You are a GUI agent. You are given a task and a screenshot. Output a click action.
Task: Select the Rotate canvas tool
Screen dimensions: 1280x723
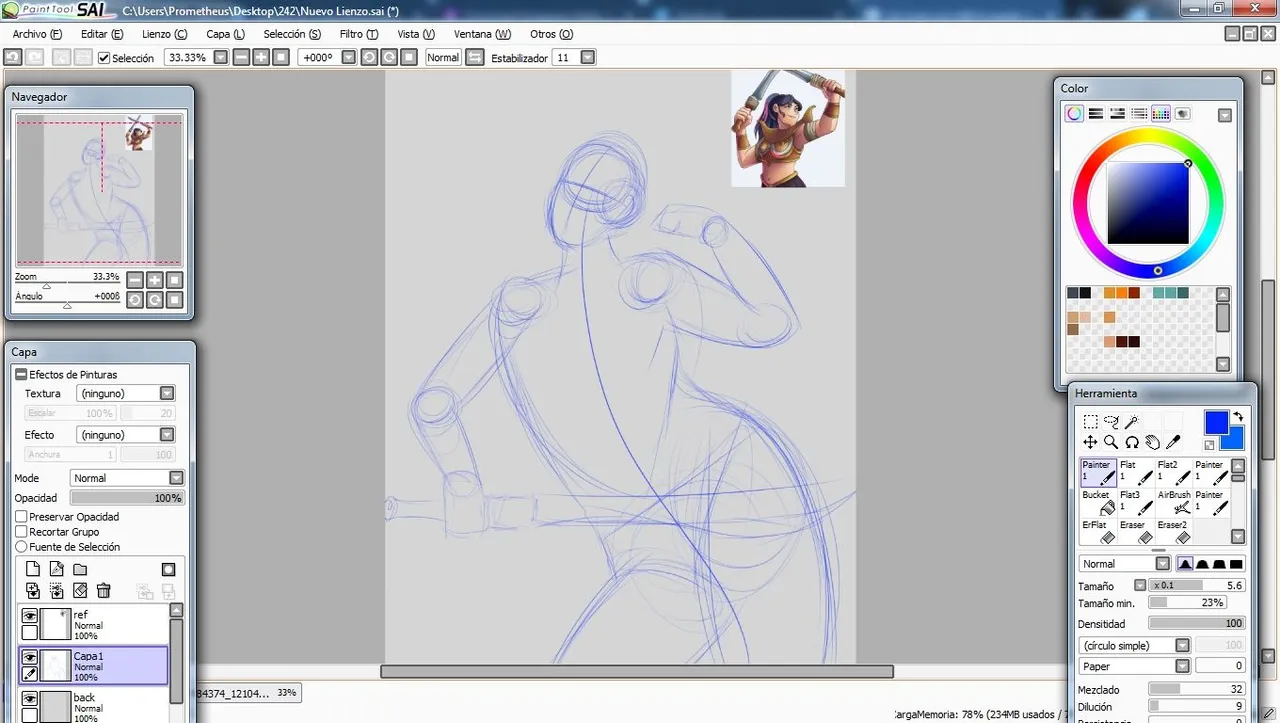click(x=1131, y=442)
